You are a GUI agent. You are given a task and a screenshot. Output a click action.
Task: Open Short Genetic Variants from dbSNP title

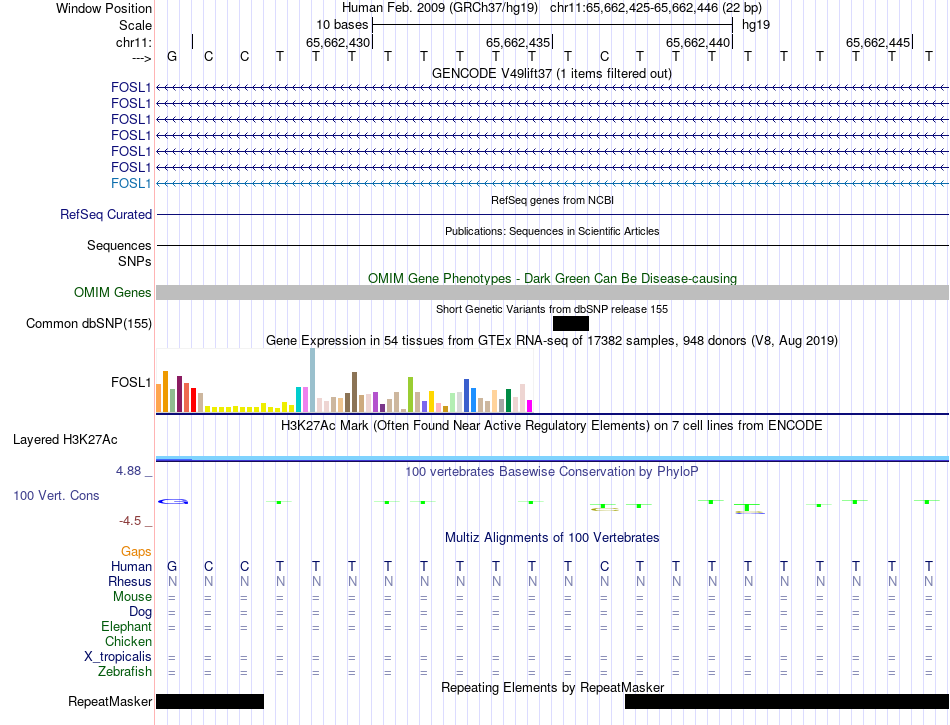coord(552,309)
